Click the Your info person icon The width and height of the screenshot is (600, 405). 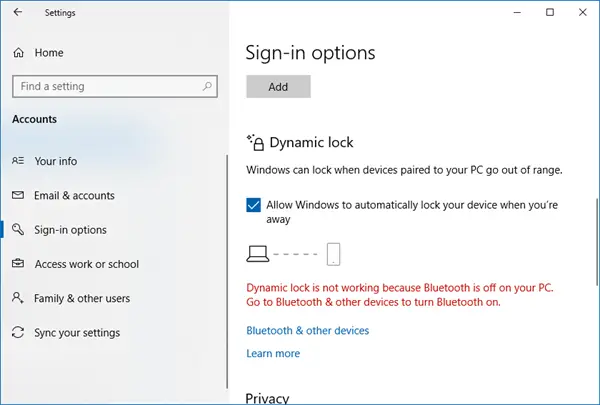(18, 161)
